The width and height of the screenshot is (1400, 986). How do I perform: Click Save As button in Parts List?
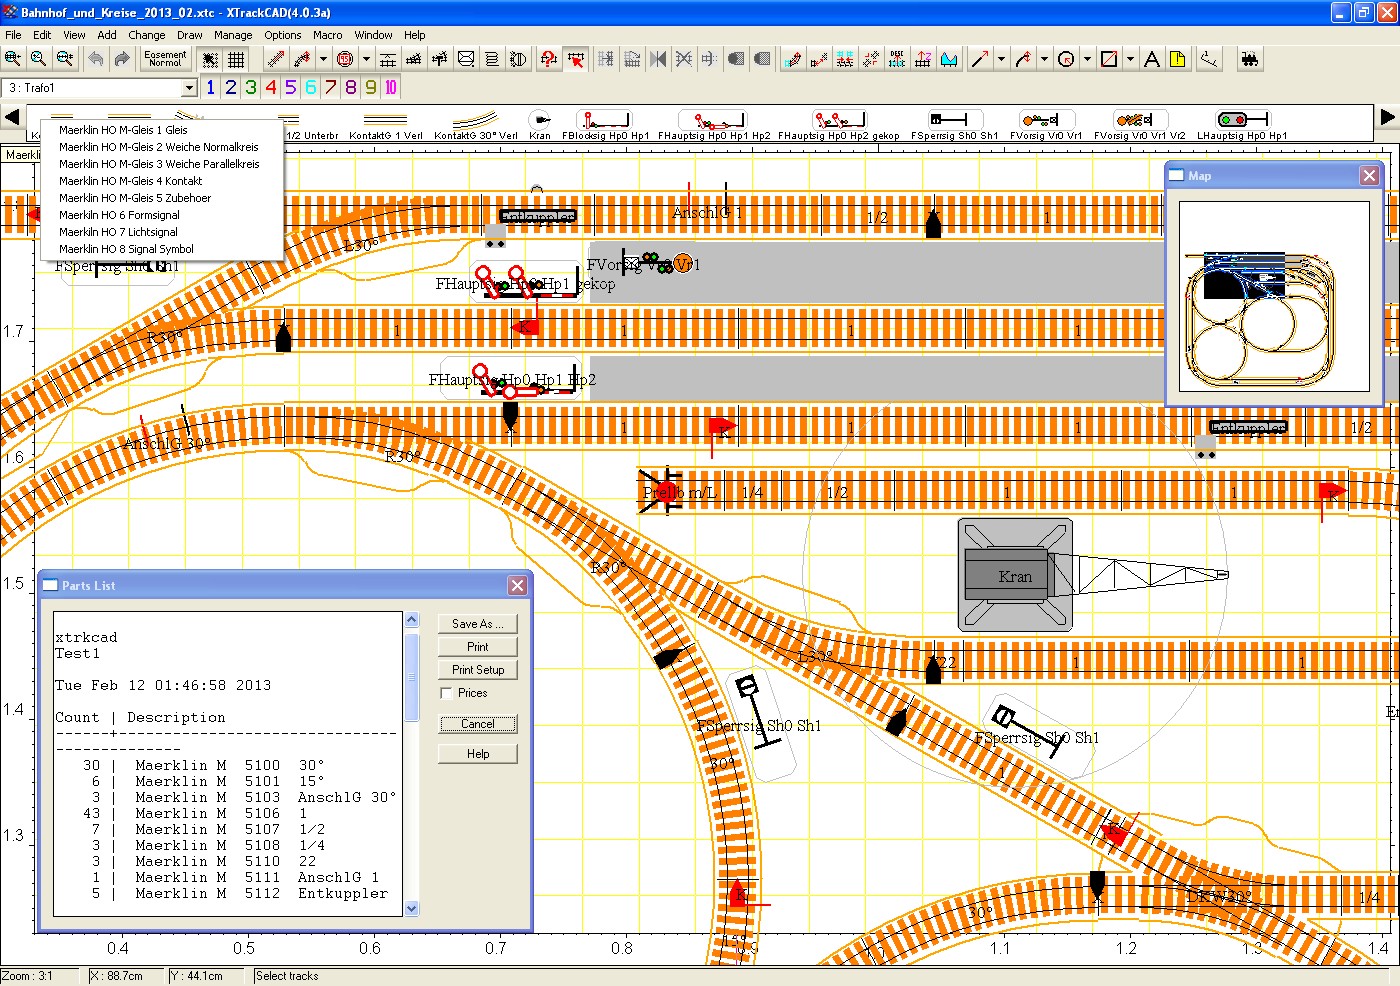pos(478,624)
